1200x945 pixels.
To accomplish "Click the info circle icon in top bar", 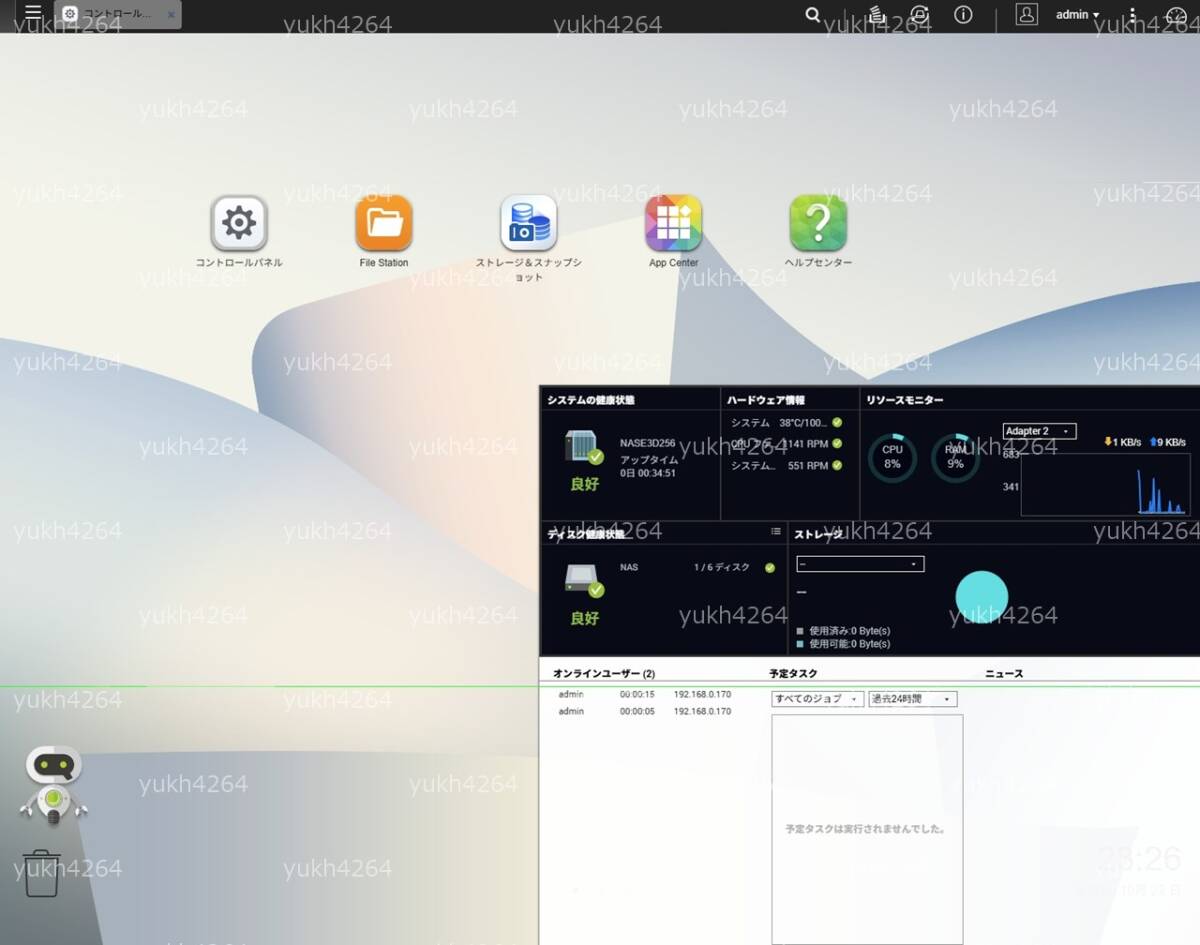I will [963, 15].
